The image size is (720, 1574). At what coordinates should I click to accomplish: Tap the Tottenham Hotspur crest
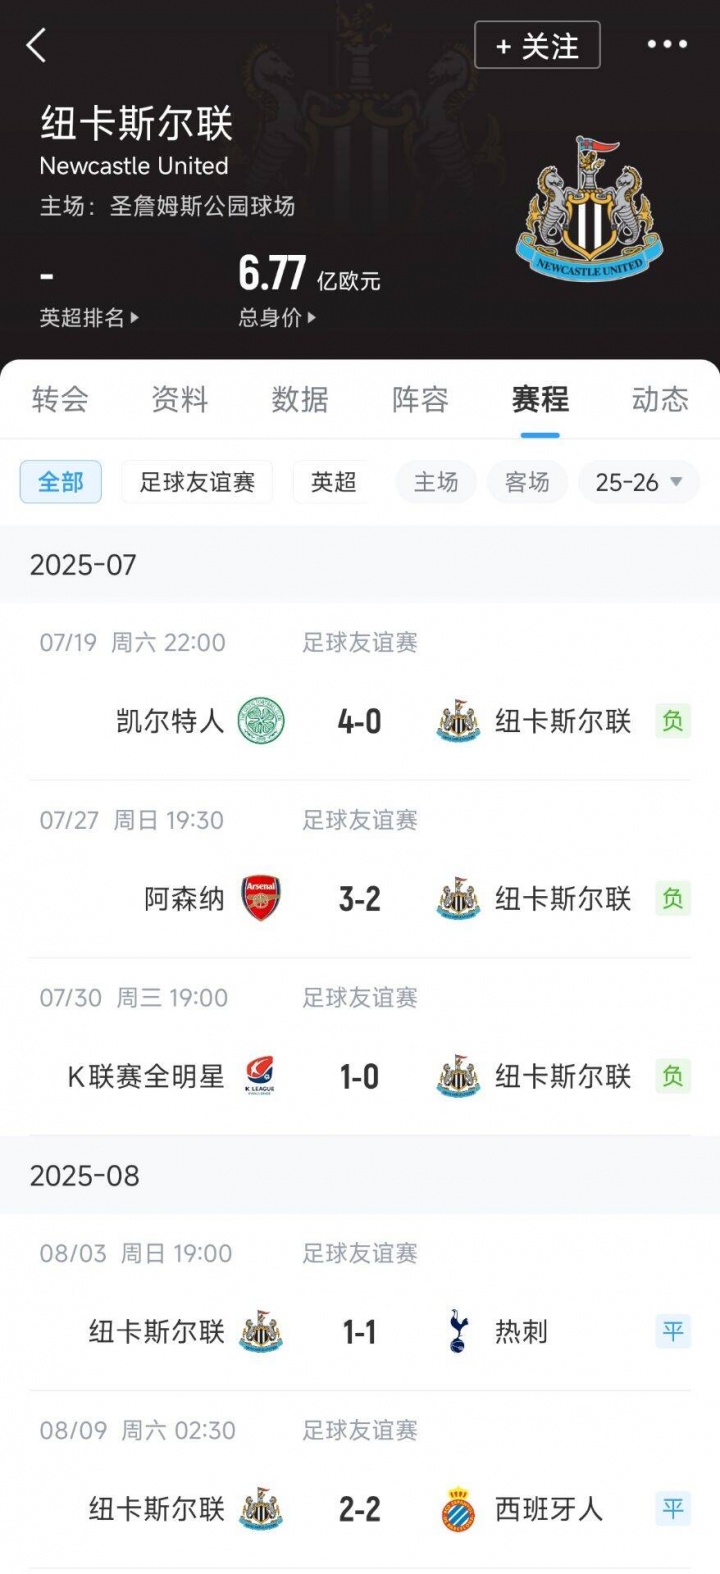tap(458, 1331)
